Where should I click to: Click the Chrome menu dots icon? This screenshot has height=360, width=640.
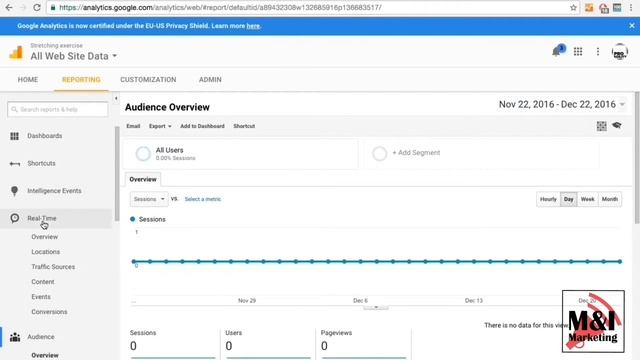(x=631, y=8)
